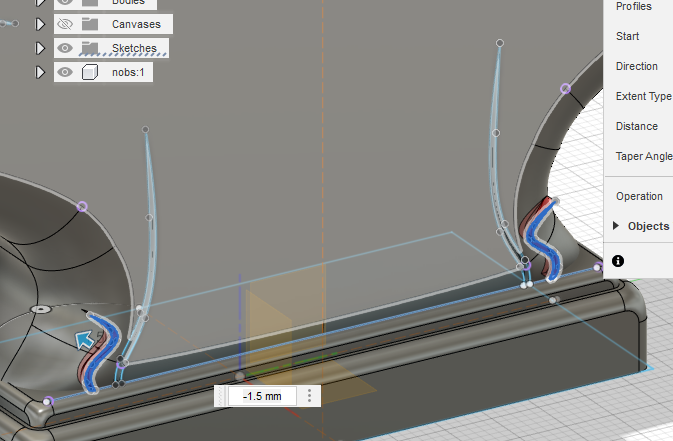Viewport: 673px width, 441px height.
Task: Hide the Sketches folder
Action: (65, 48)
